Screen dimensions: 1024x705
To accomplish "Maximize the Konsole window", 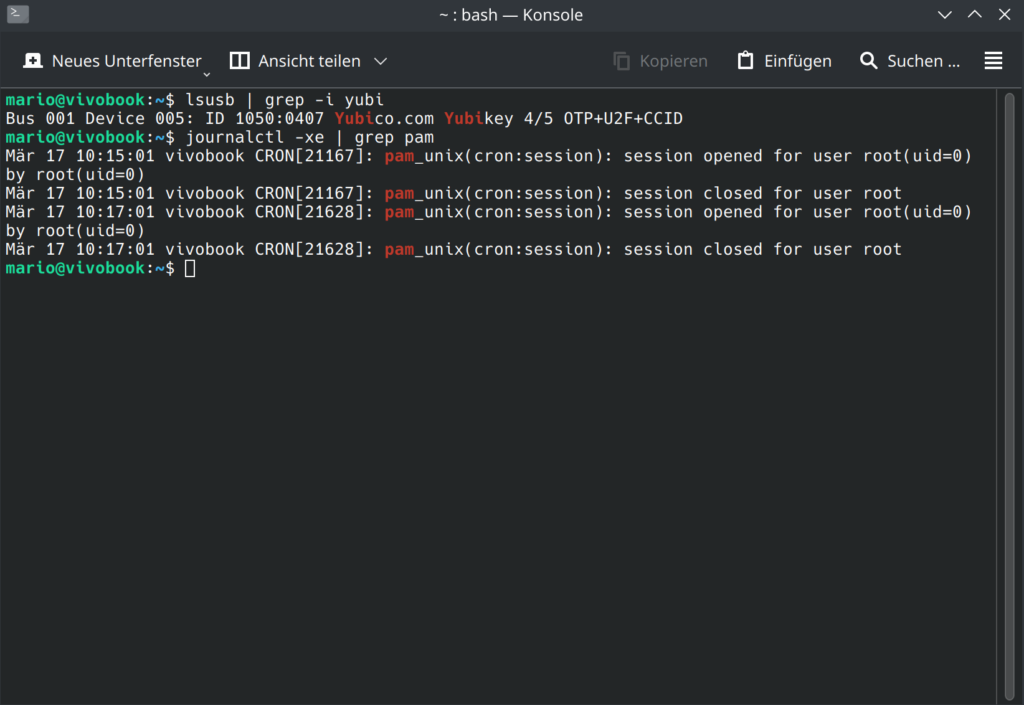I will pyautogui.click(x=974, y=14).
